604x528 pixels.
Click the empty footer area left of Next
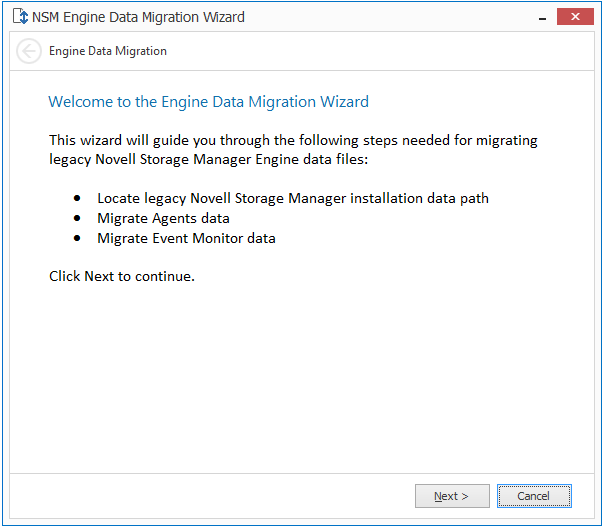pos(210,496)
